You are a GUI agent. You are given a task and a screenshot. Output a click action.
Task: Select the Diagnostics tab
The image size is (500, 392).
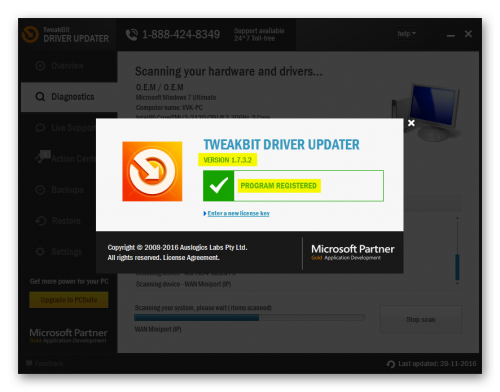pyautogui.click(x=69, y=97)
